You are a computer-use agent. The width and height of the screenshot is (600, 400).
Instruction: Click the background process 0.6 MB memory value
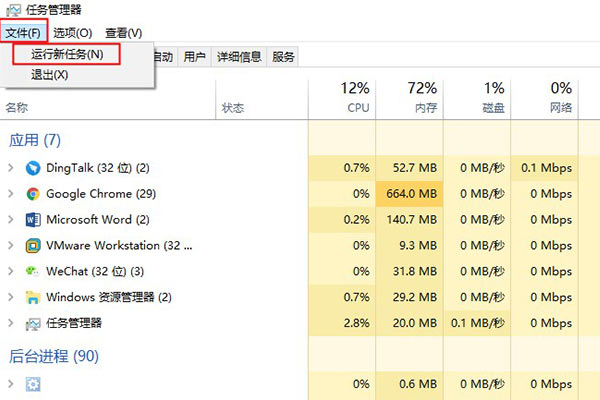(418, 384)
